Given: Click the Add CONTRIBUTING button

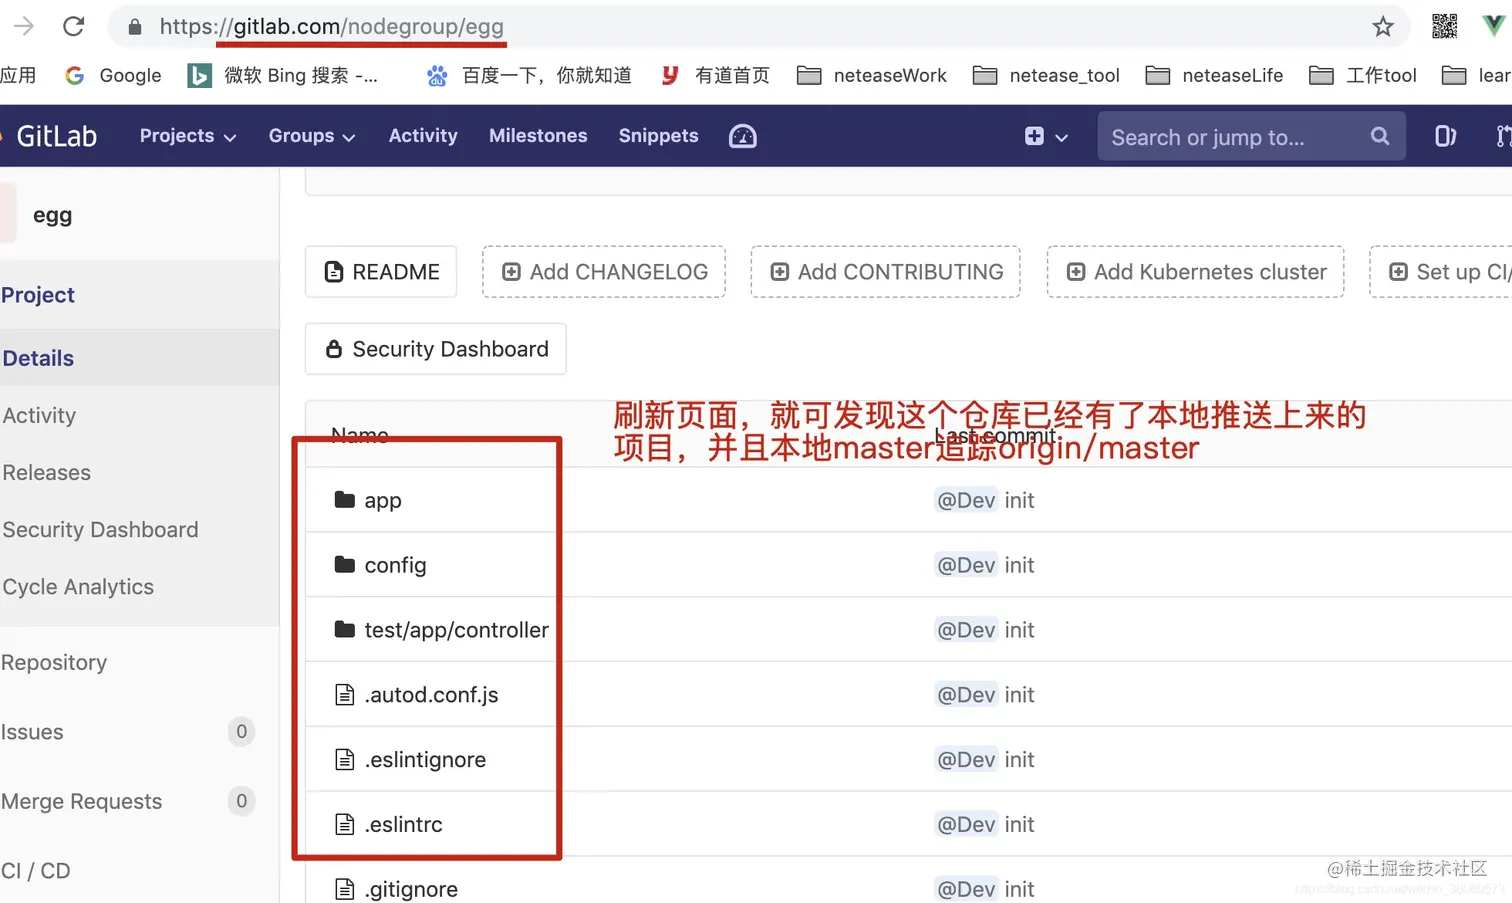Looking at the screenshot, I should [x=885, y=272].
